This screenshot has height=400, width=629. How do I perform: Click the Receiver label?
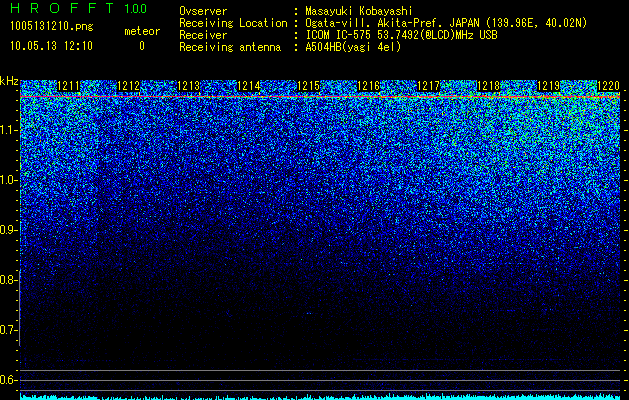point(203,35)
